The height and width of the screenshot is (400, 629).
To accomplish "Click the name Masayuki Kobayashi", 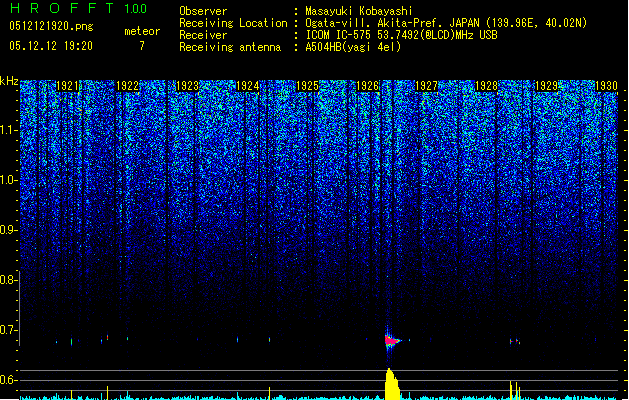I will pos(359,11).
